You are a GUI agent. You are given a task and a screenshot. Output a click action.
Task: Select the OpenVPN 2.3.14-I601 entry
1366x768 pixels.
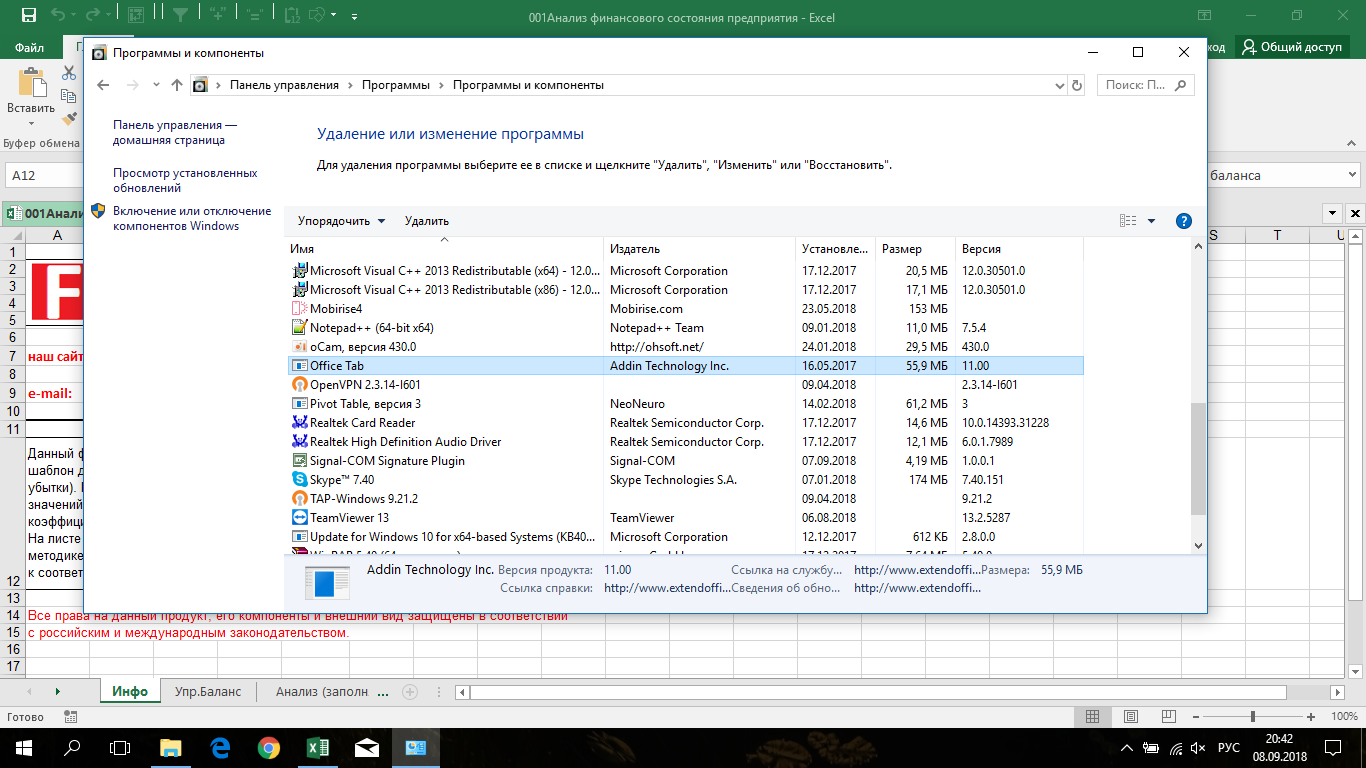(x=365, y=385)
